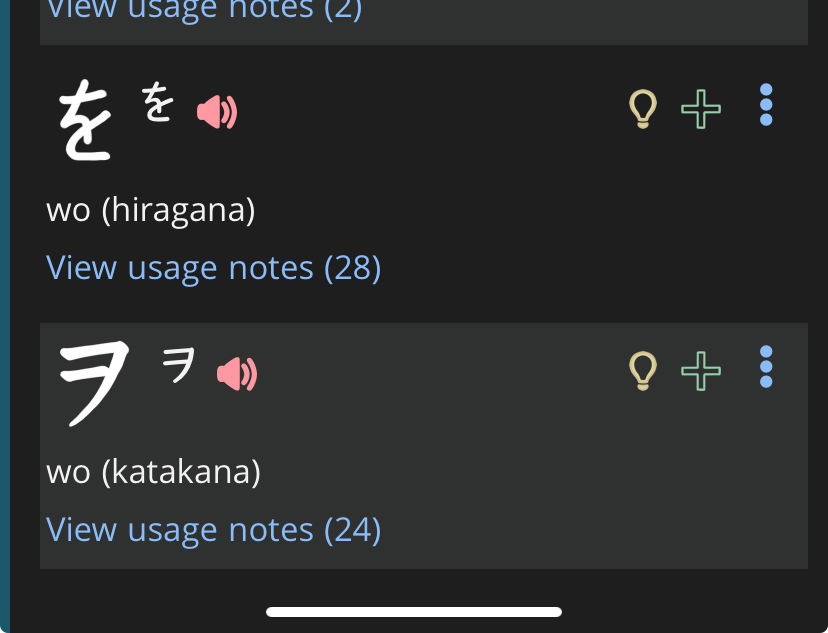This screenshot has width=828, height=633.
Task: Tap the large handwritten を character
Action: [84, 122]
